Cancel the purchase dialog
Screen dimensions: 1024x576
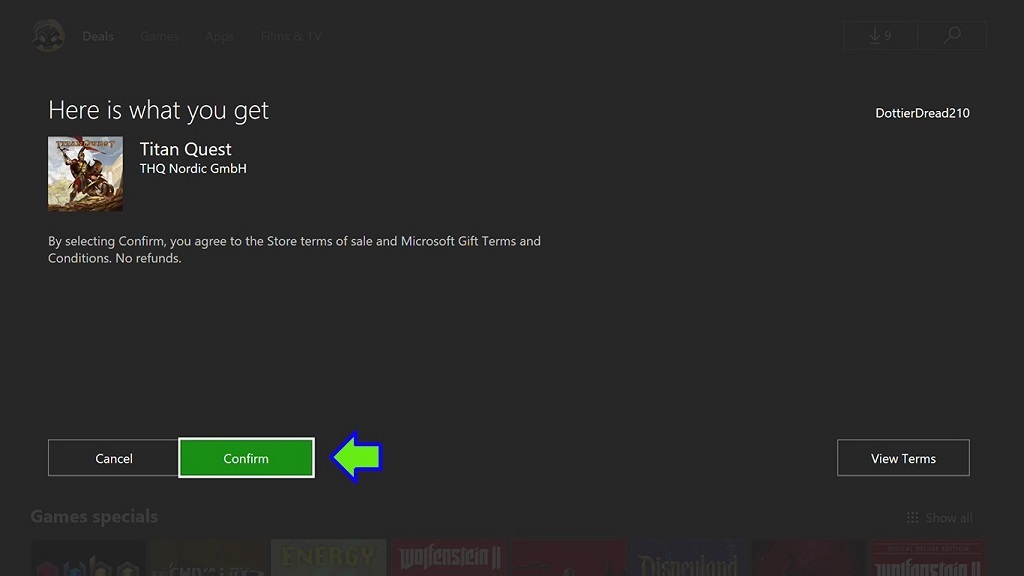[113, 458]
